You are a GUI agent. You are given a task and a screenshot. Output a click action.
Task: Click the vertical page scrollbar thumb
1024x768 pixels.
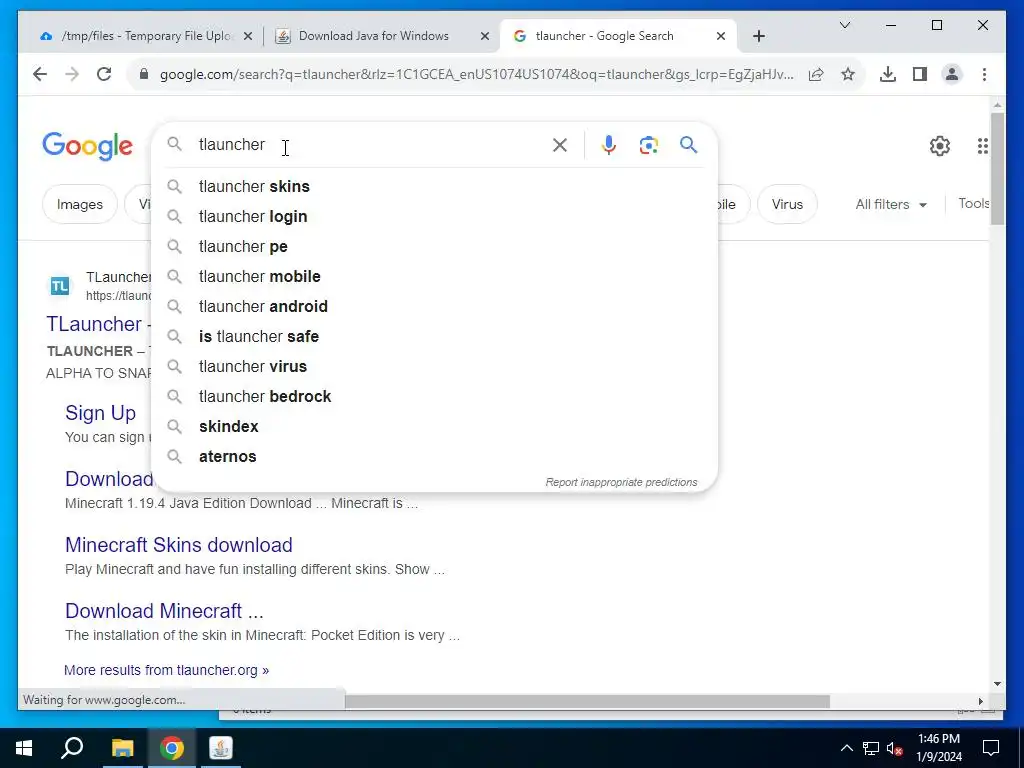(x=997, y=169)
